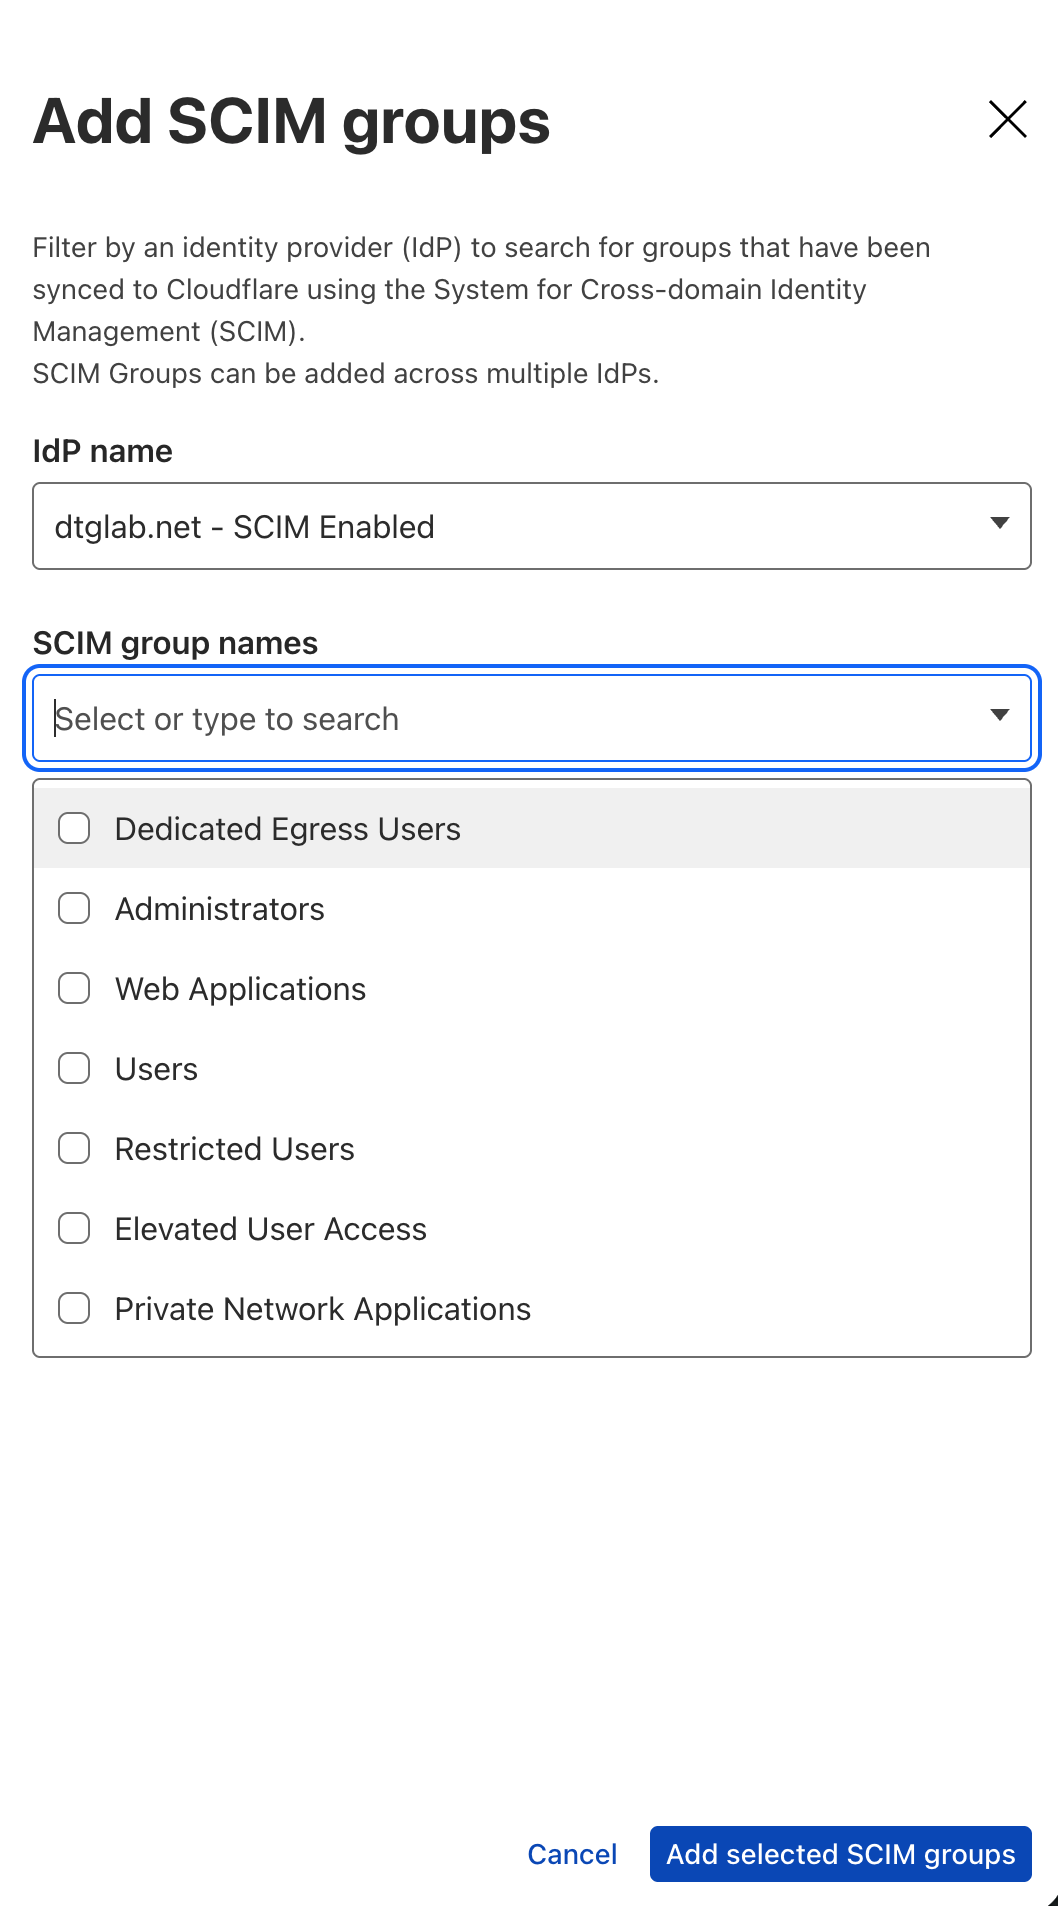Select the Private Network Applications option label
Image resolution: width=1058 pixels, height=1906 pixels.
tap(323, 1309)
